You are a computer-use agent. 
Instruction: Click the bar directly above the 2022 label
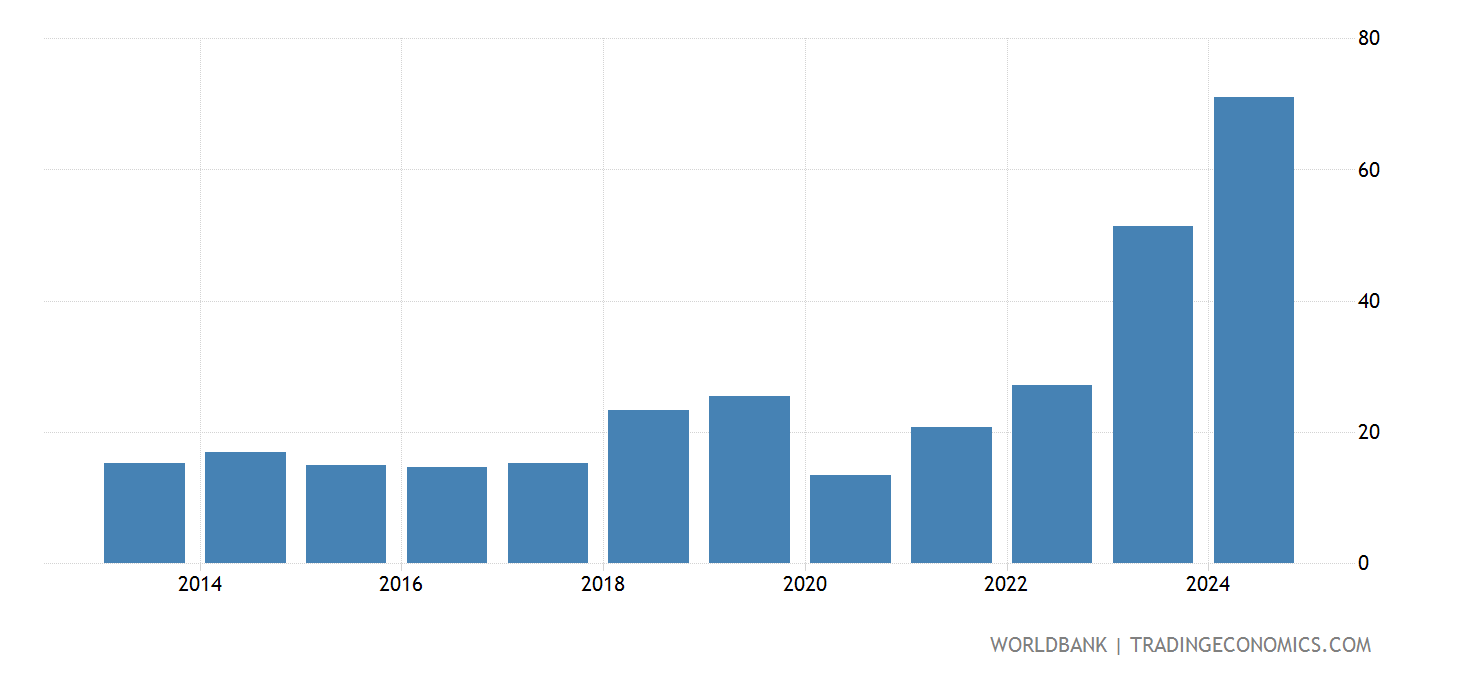[x=1052, y=470]
